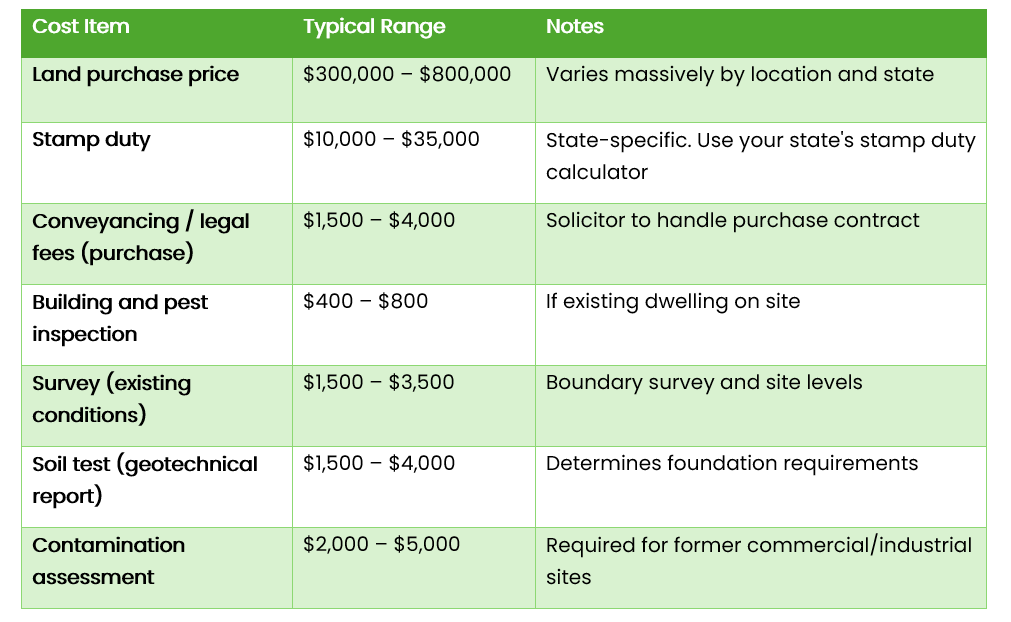Select the "Survey (existing conditions)" cell

tap(111, 399)
